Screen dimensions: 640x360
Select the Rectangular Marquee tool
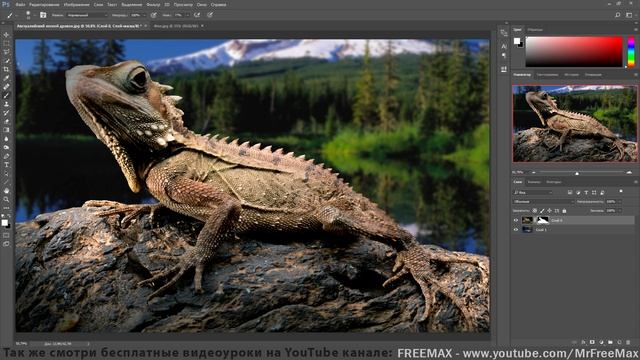(x=6, y=43)
